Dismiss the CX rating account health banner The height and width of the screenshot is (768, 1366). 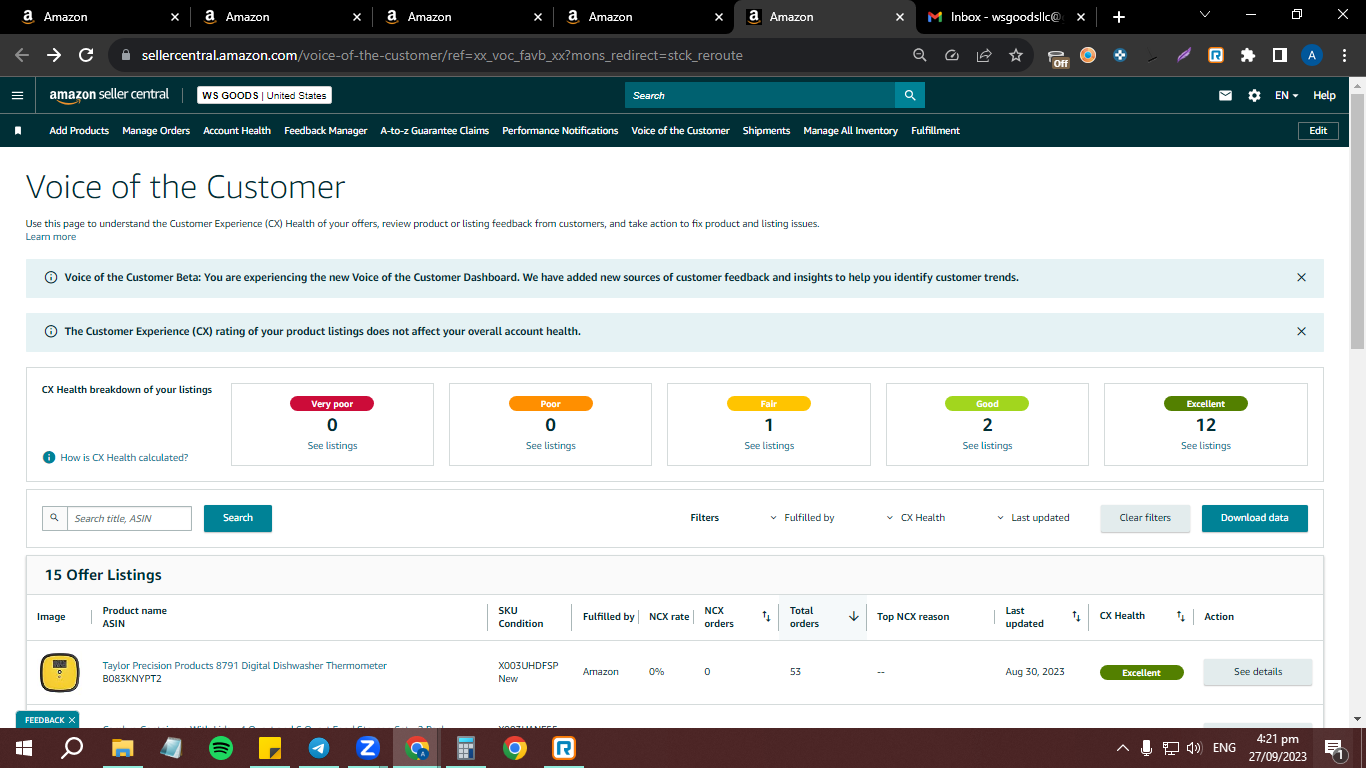[1301, 331]
